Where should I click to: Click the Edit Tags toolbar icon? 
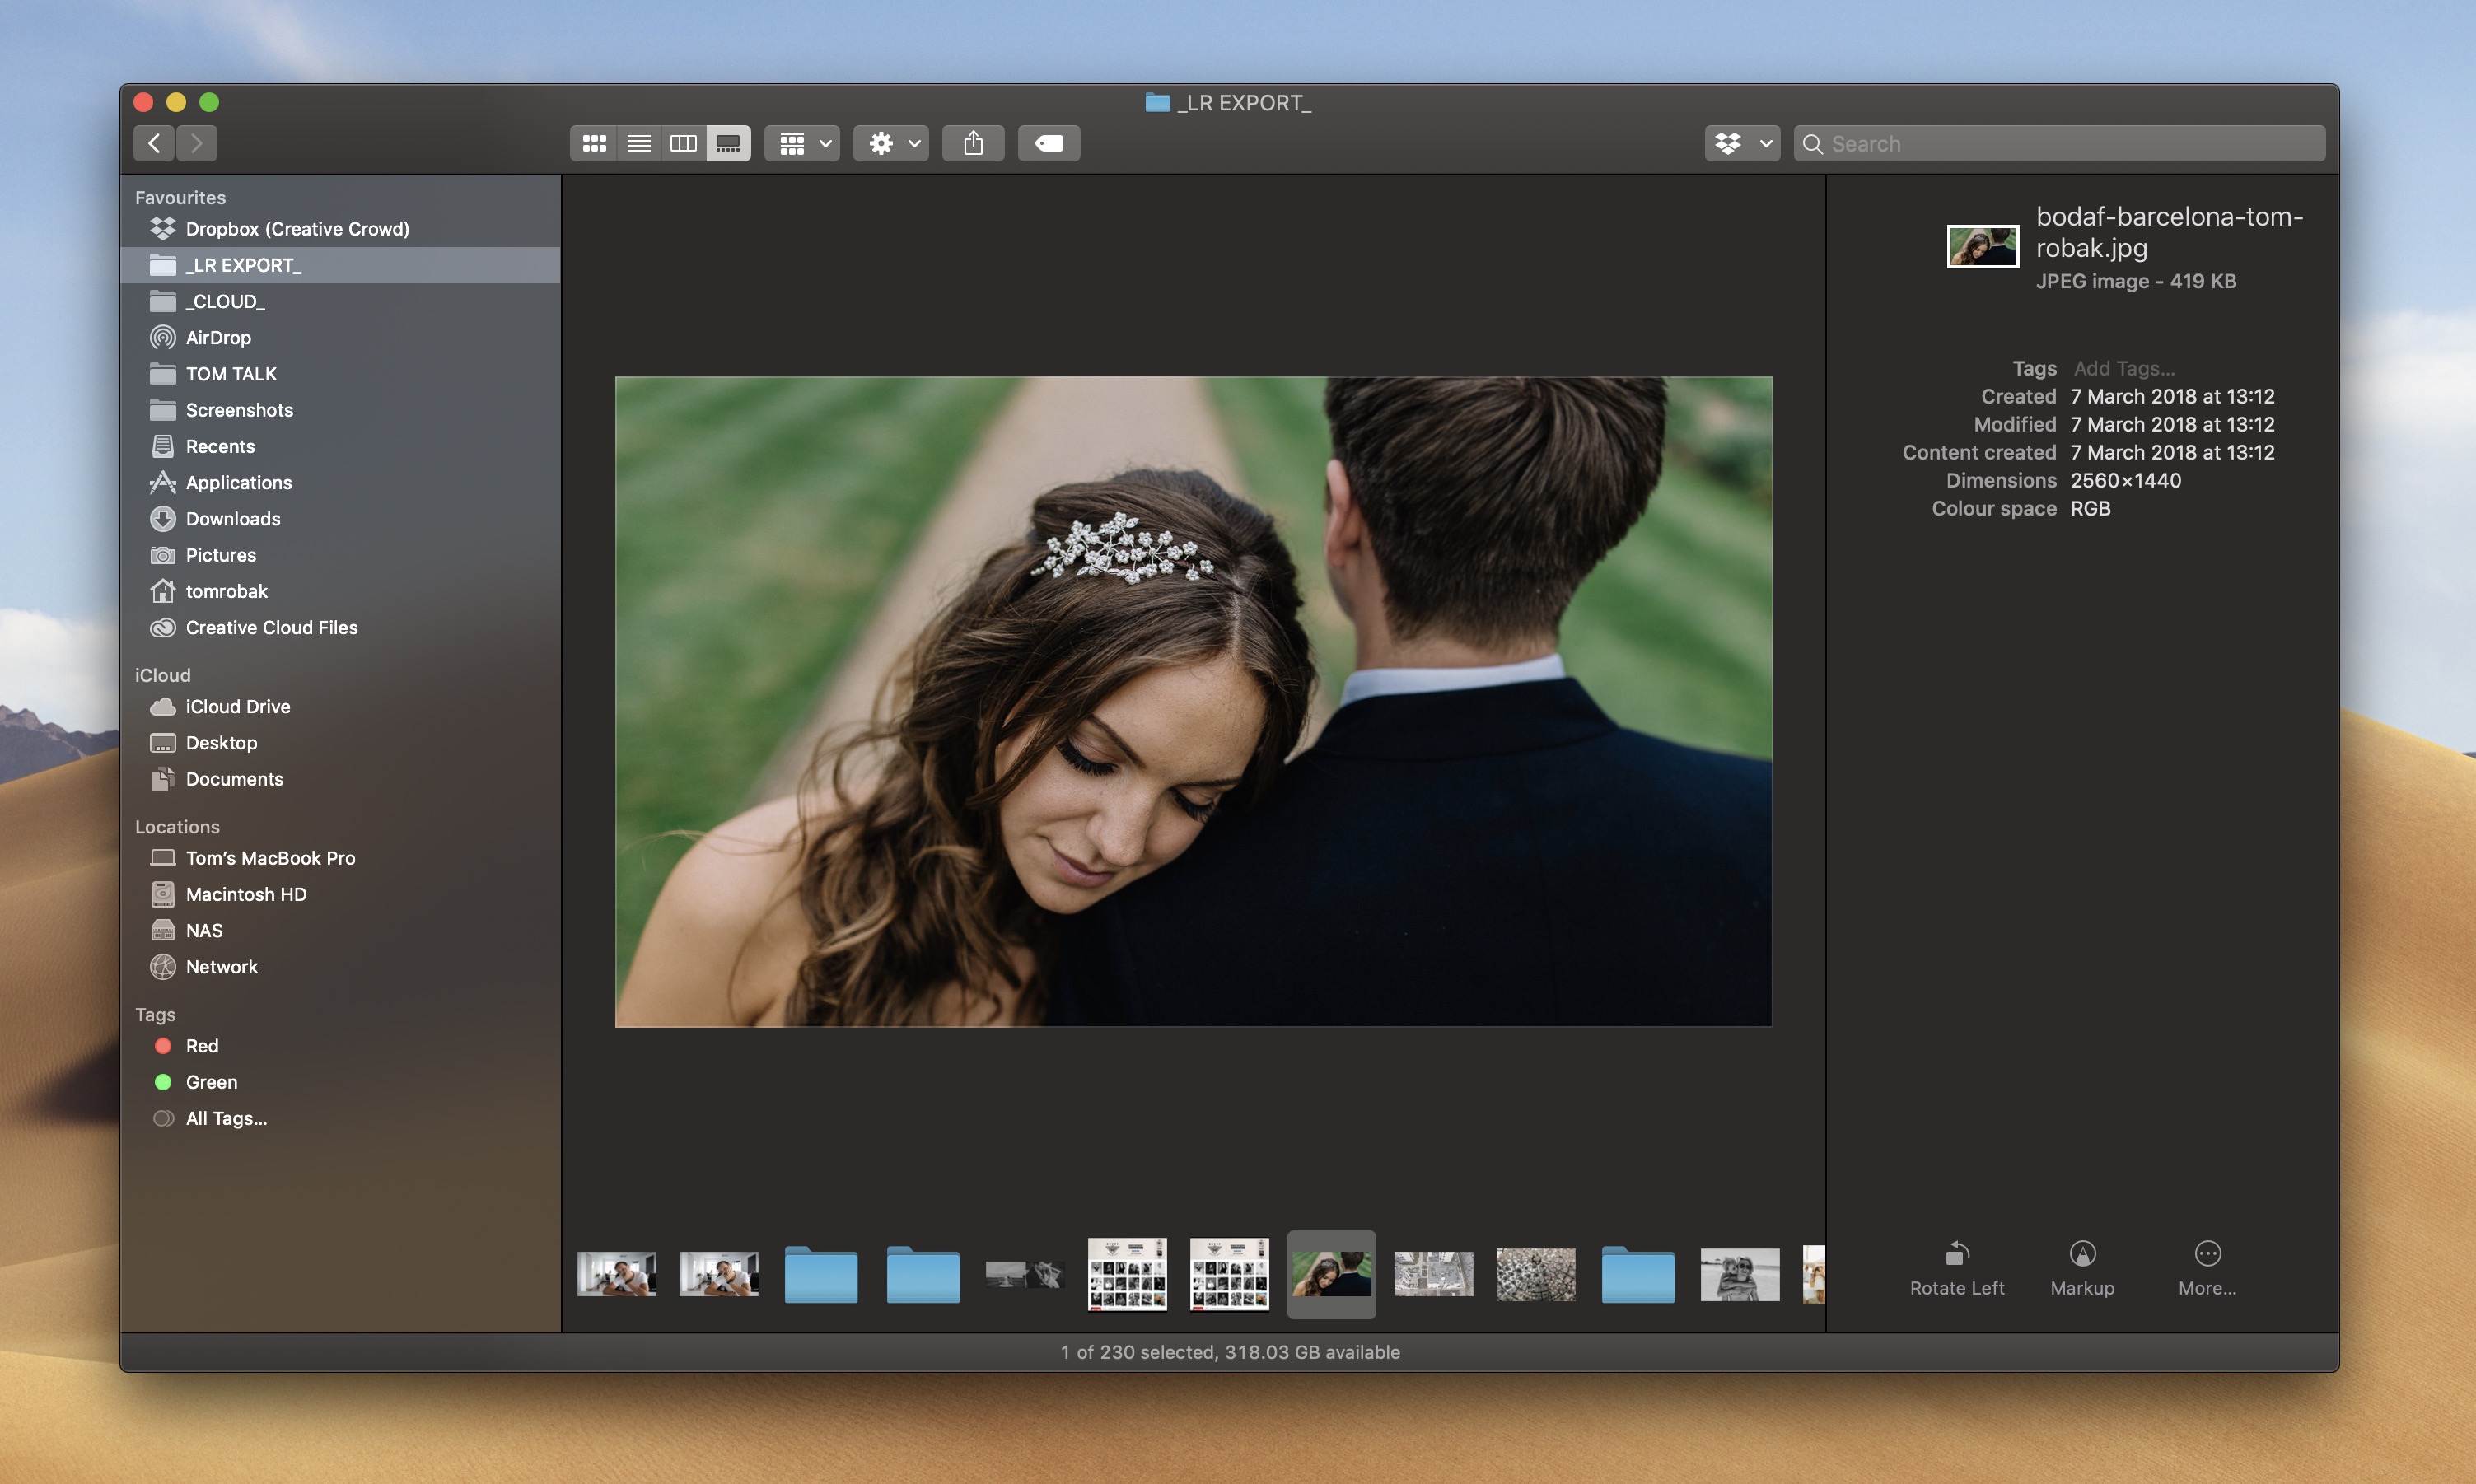[x=1048, y=143]
